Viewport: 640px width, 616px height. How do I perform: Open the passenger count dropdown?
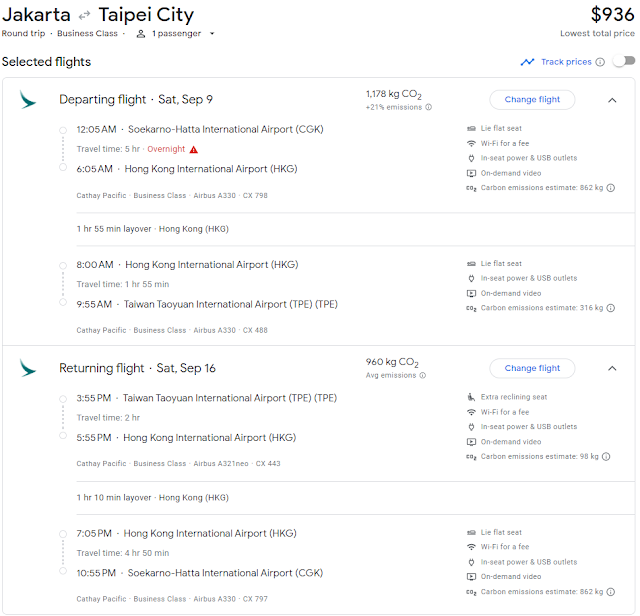pos(176,34)
